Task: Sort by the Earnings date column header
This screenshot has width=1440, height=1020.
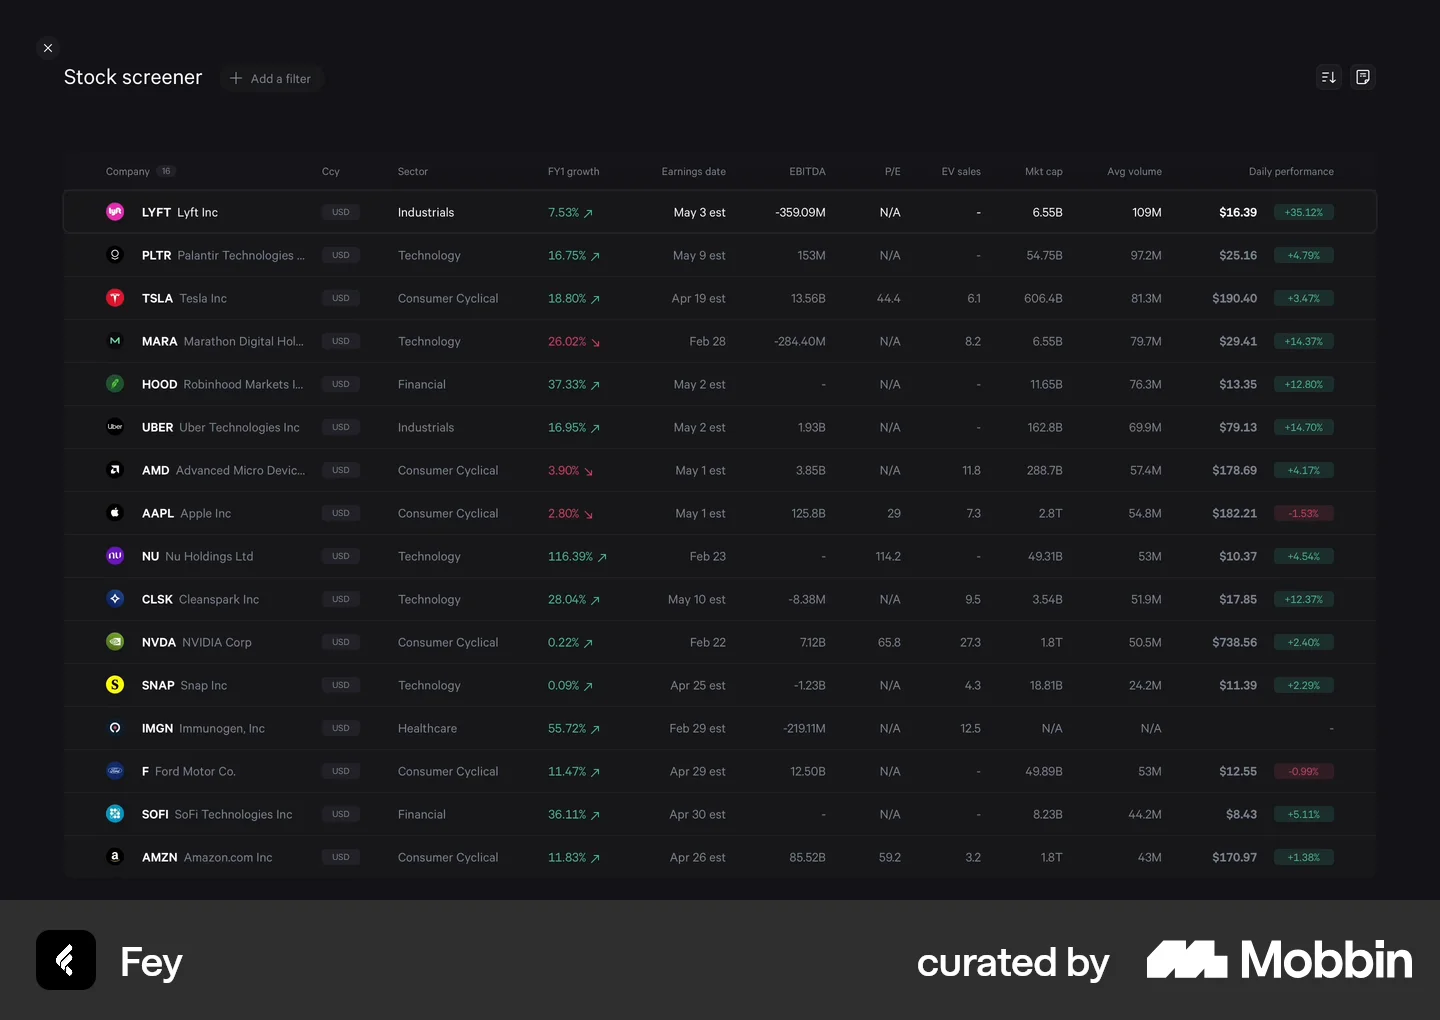Action: [x=693, y=172]
